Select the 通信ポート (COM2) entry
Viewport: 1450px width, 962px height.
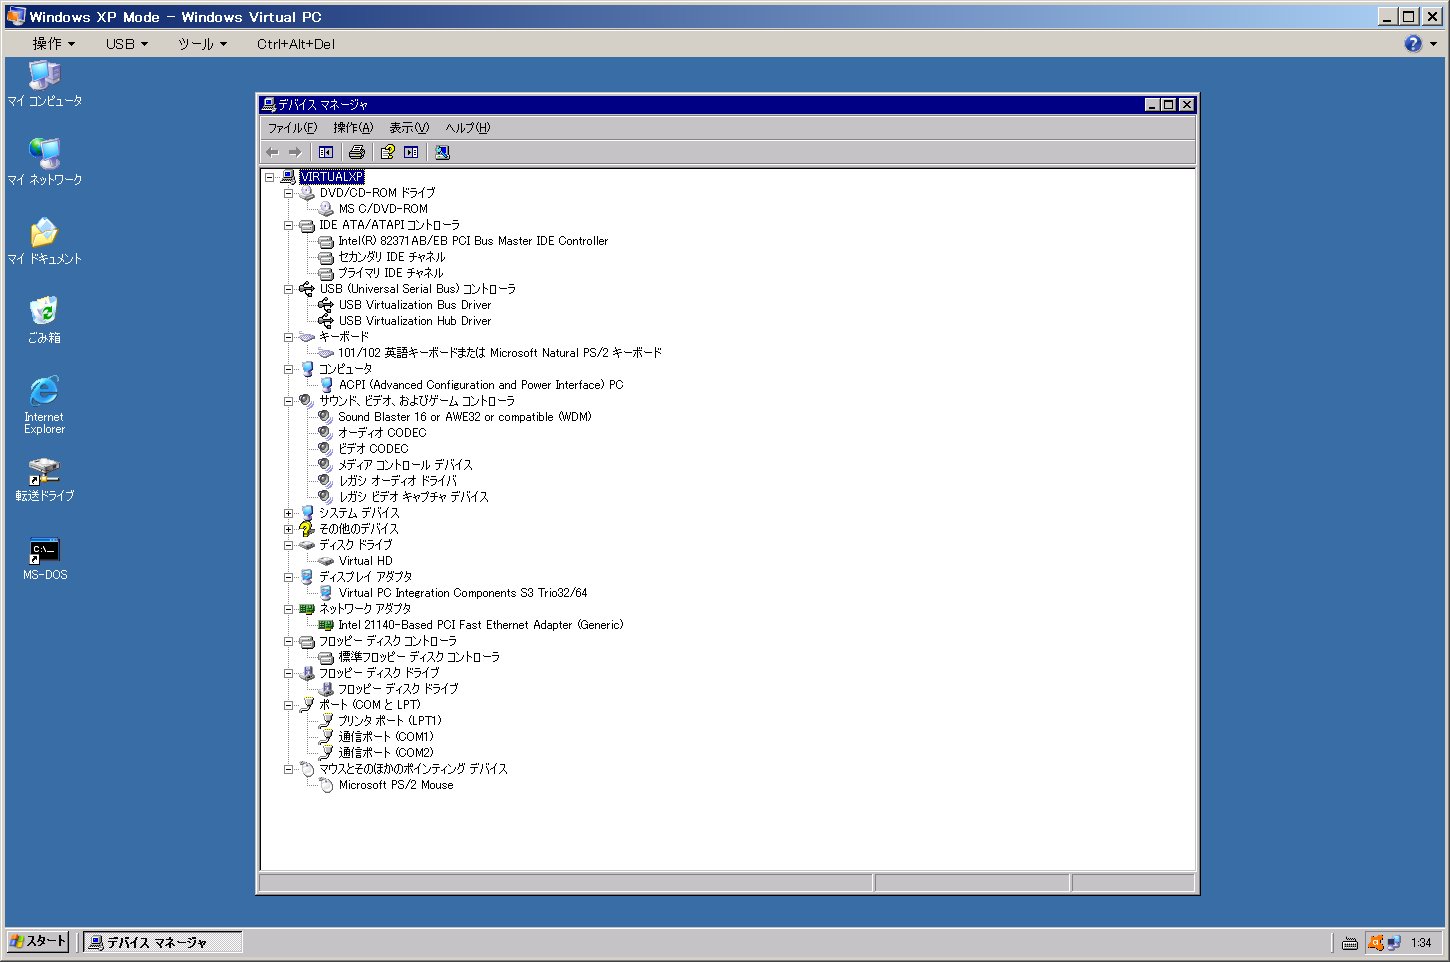[386, 753]
